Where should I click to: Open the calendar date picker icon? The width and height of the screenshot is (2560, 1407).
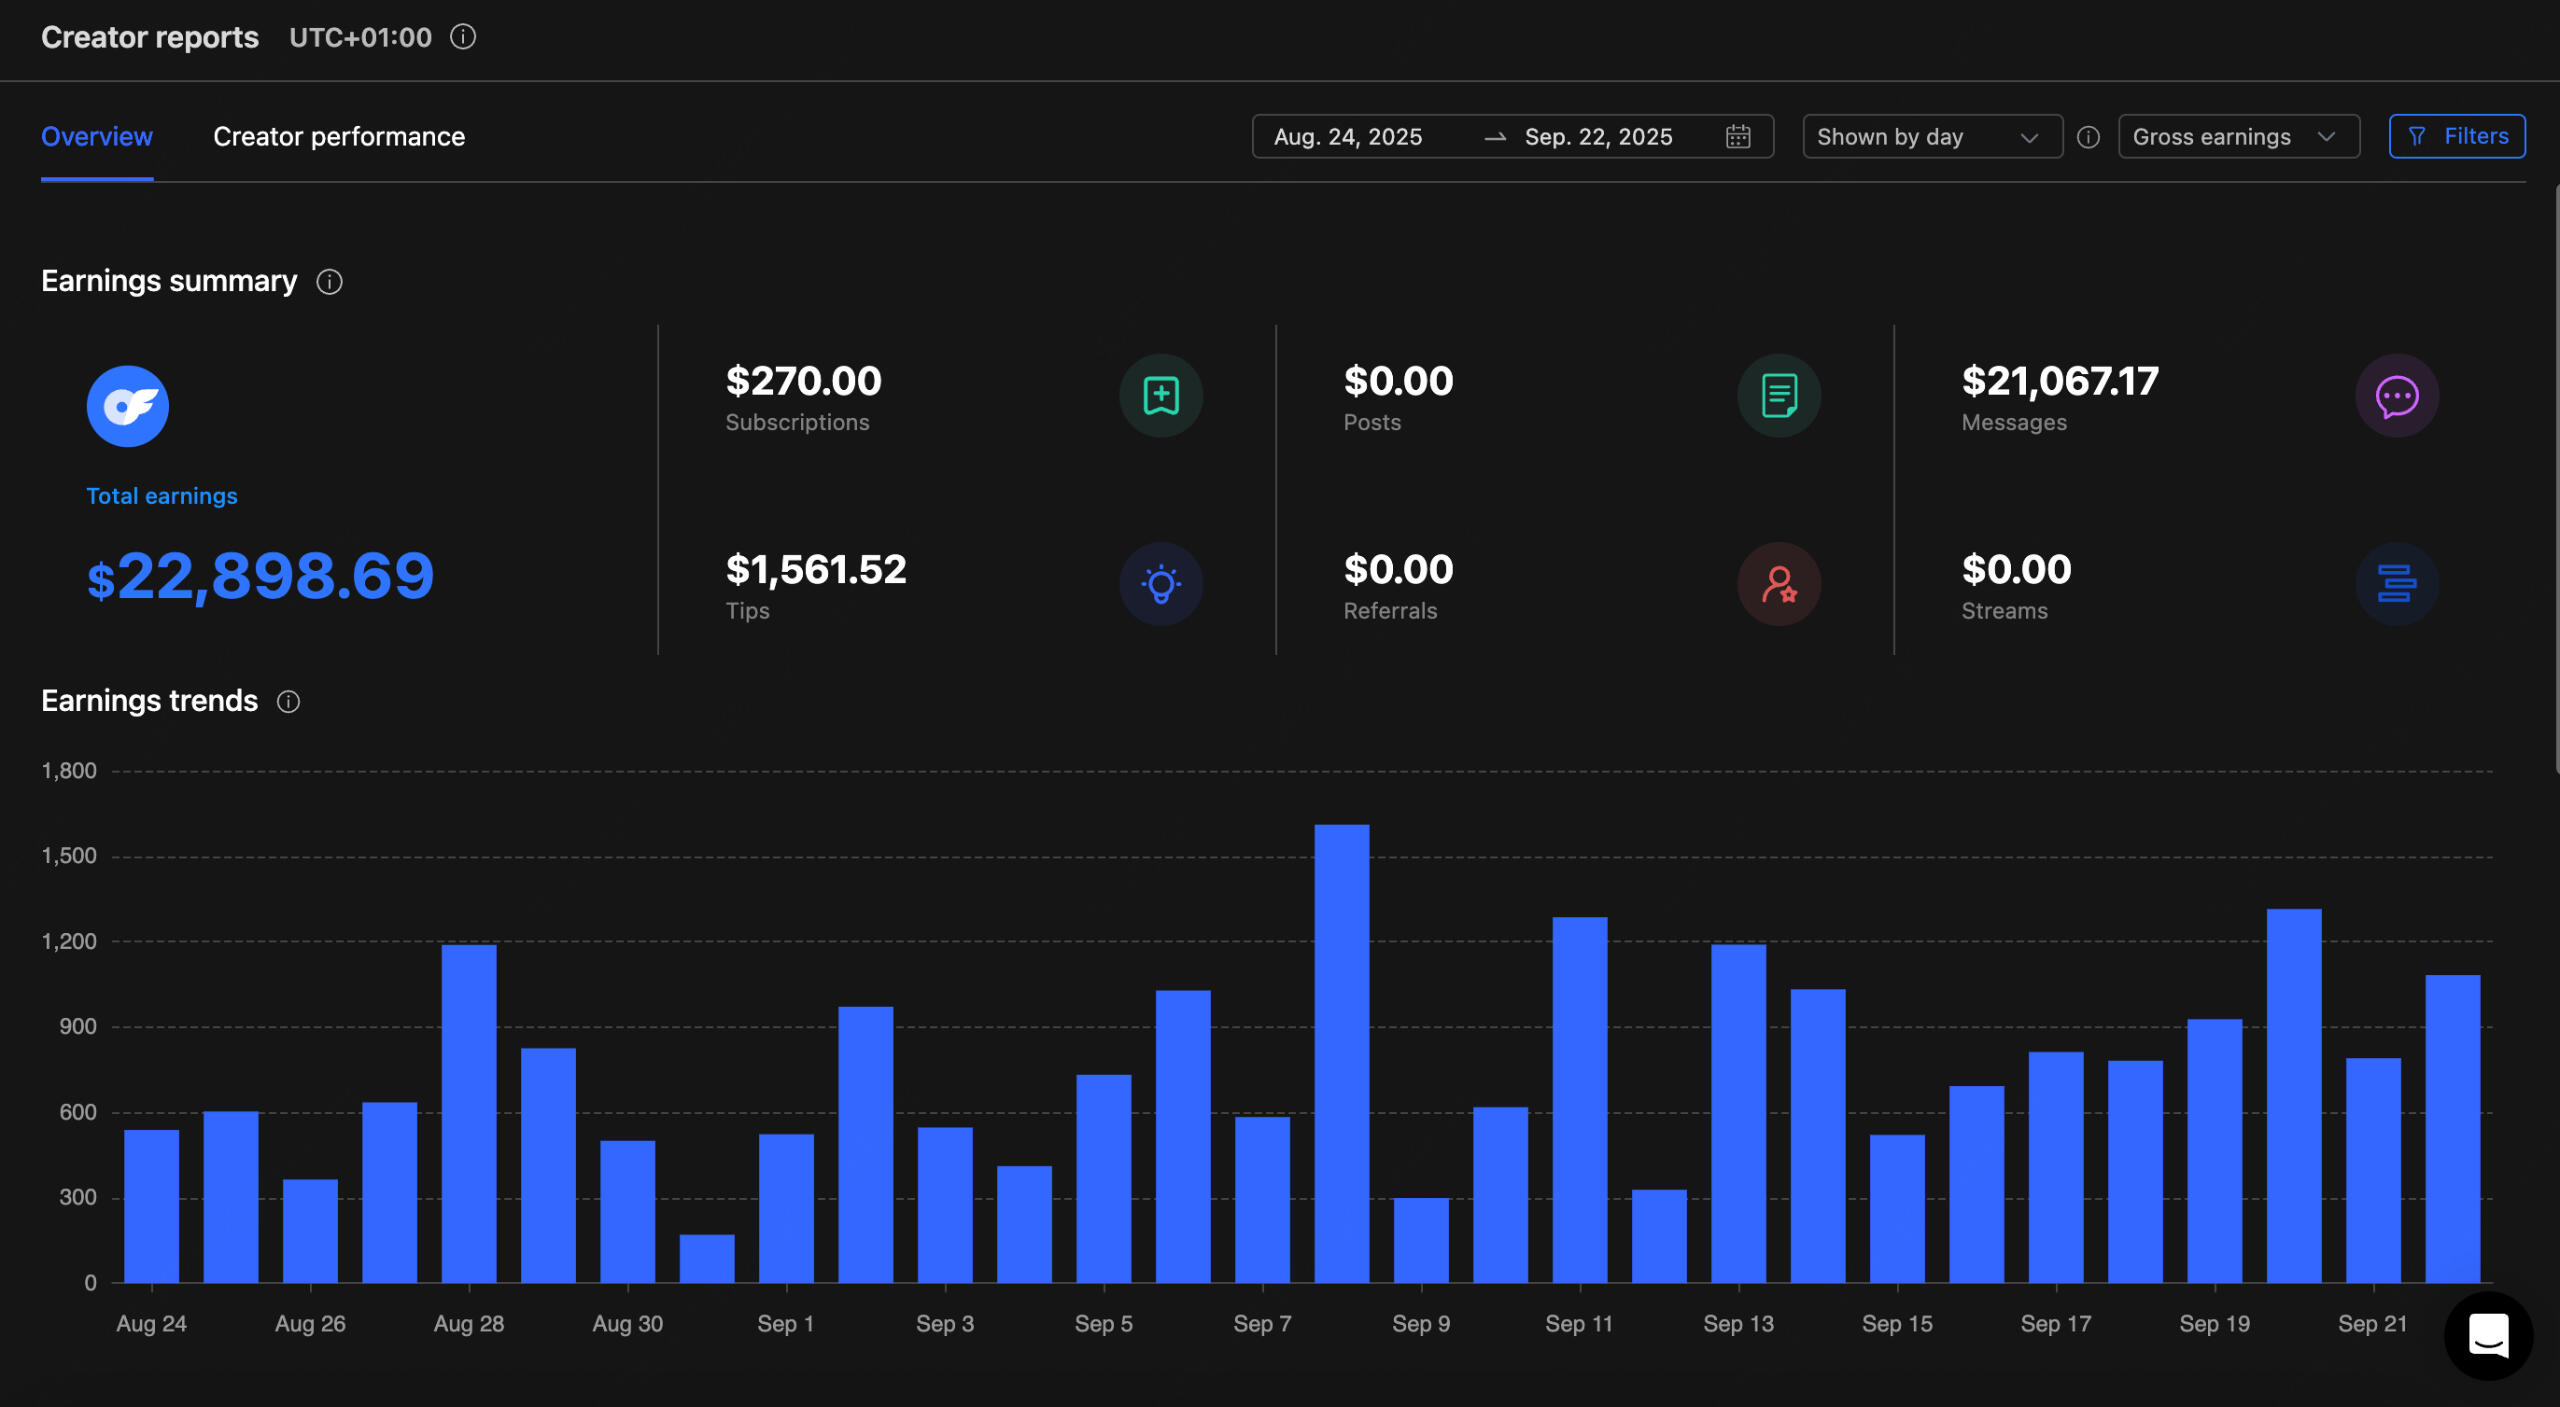pos(1738,137)
